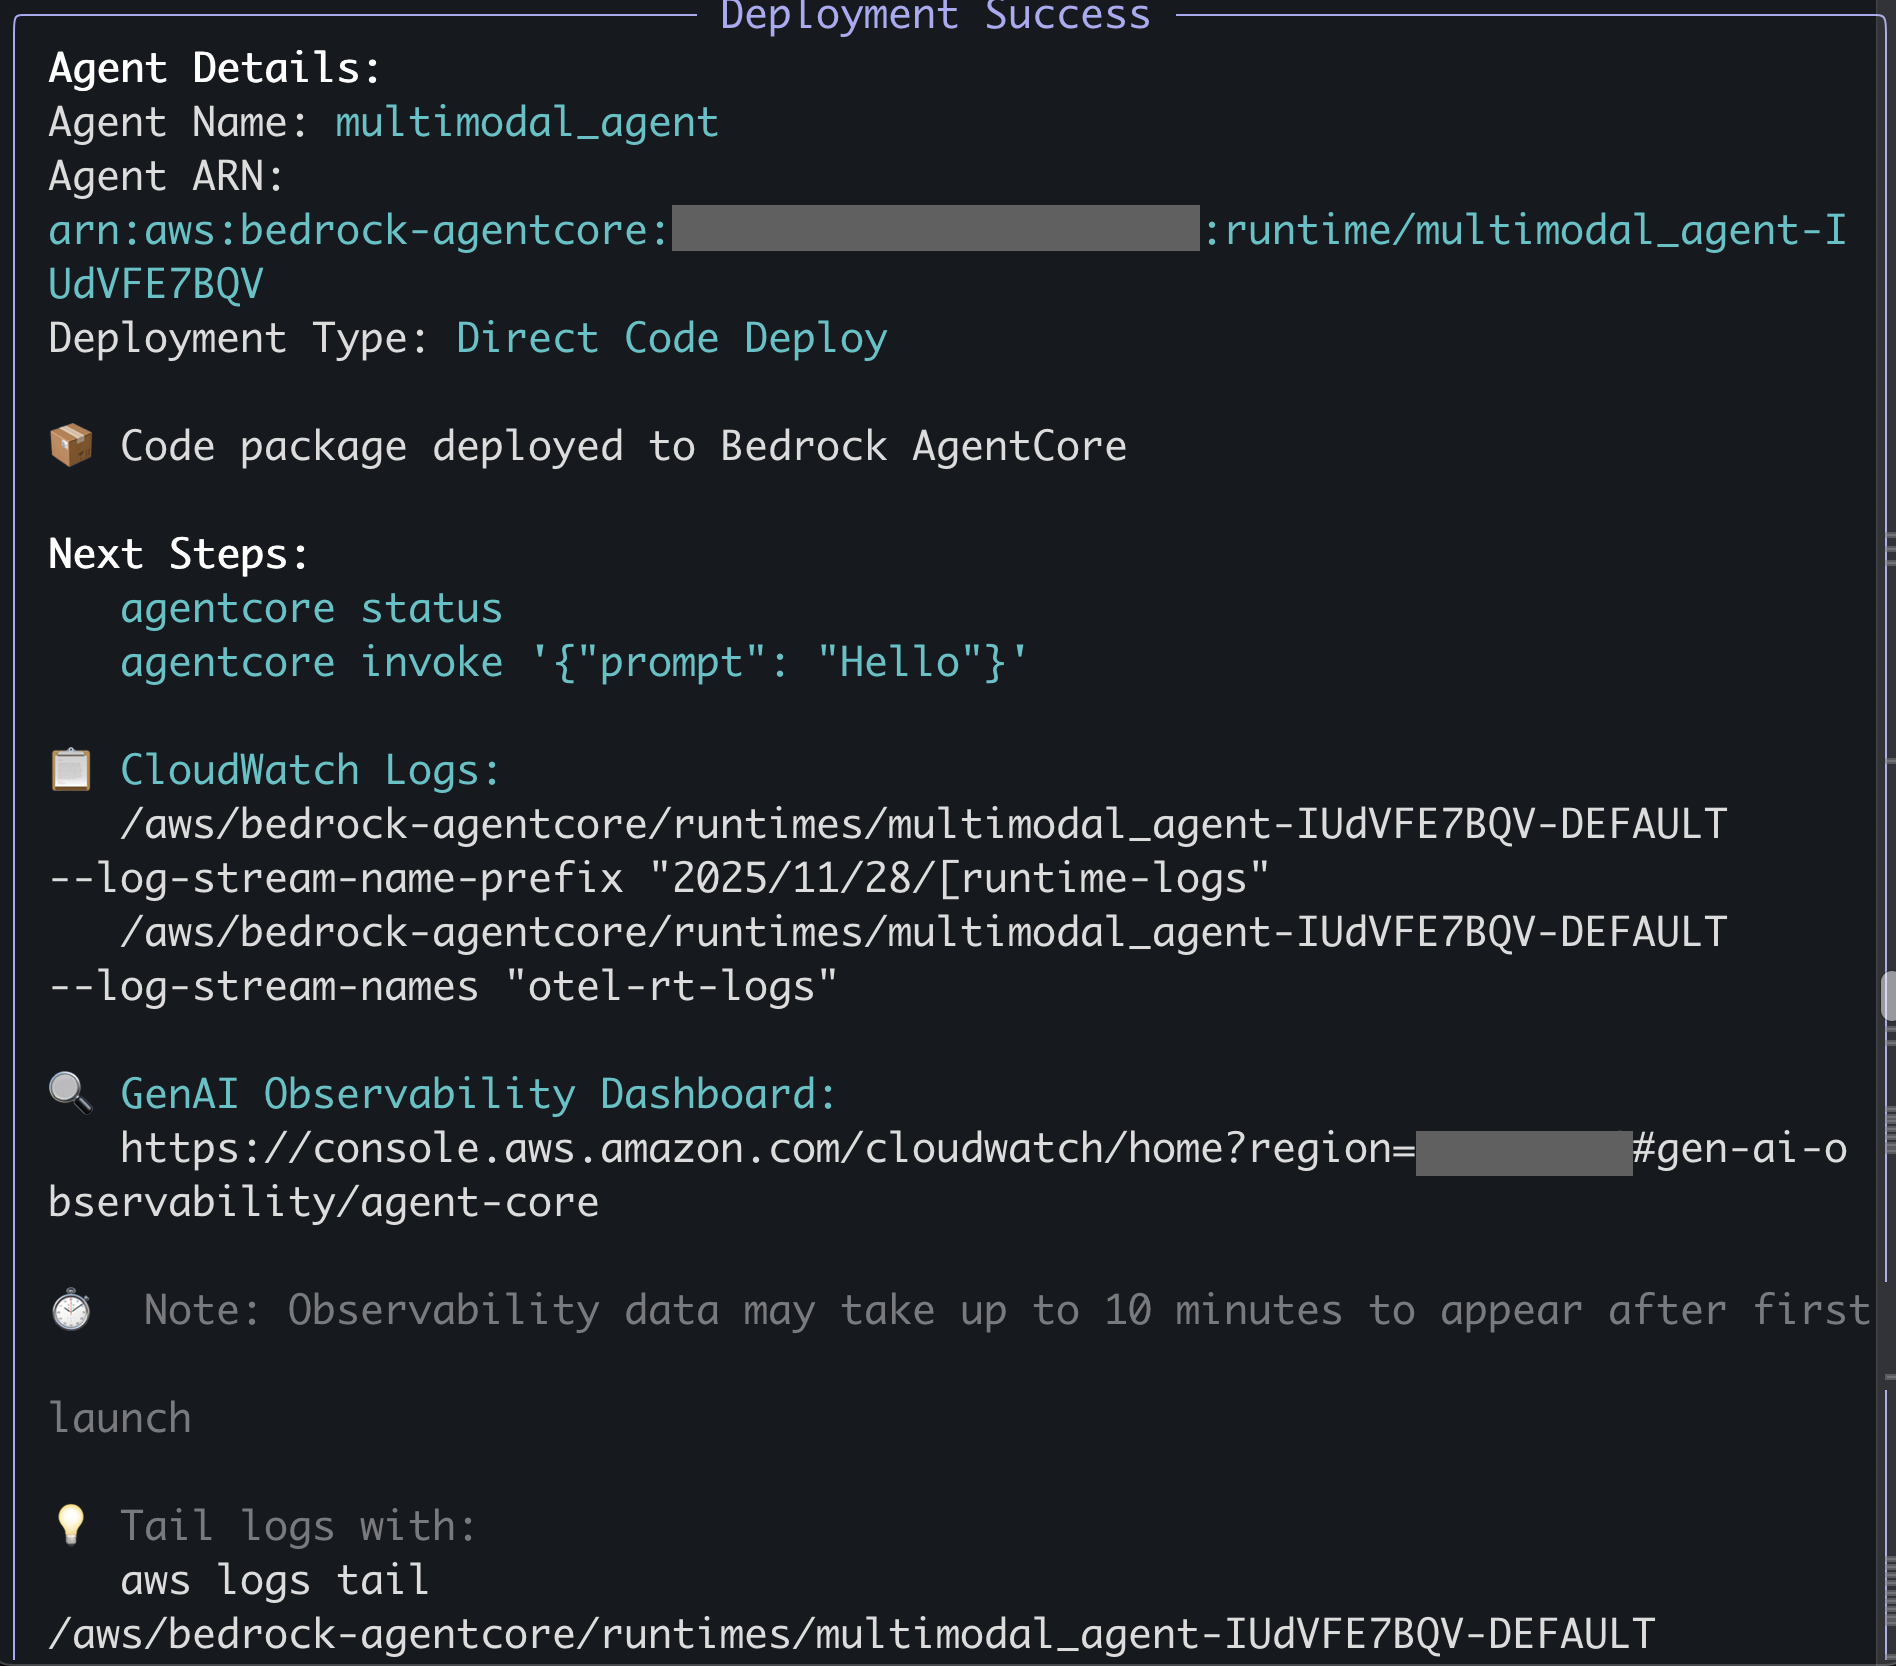Click the 'CloudWatch Logs:' heading

click(309, 771)
